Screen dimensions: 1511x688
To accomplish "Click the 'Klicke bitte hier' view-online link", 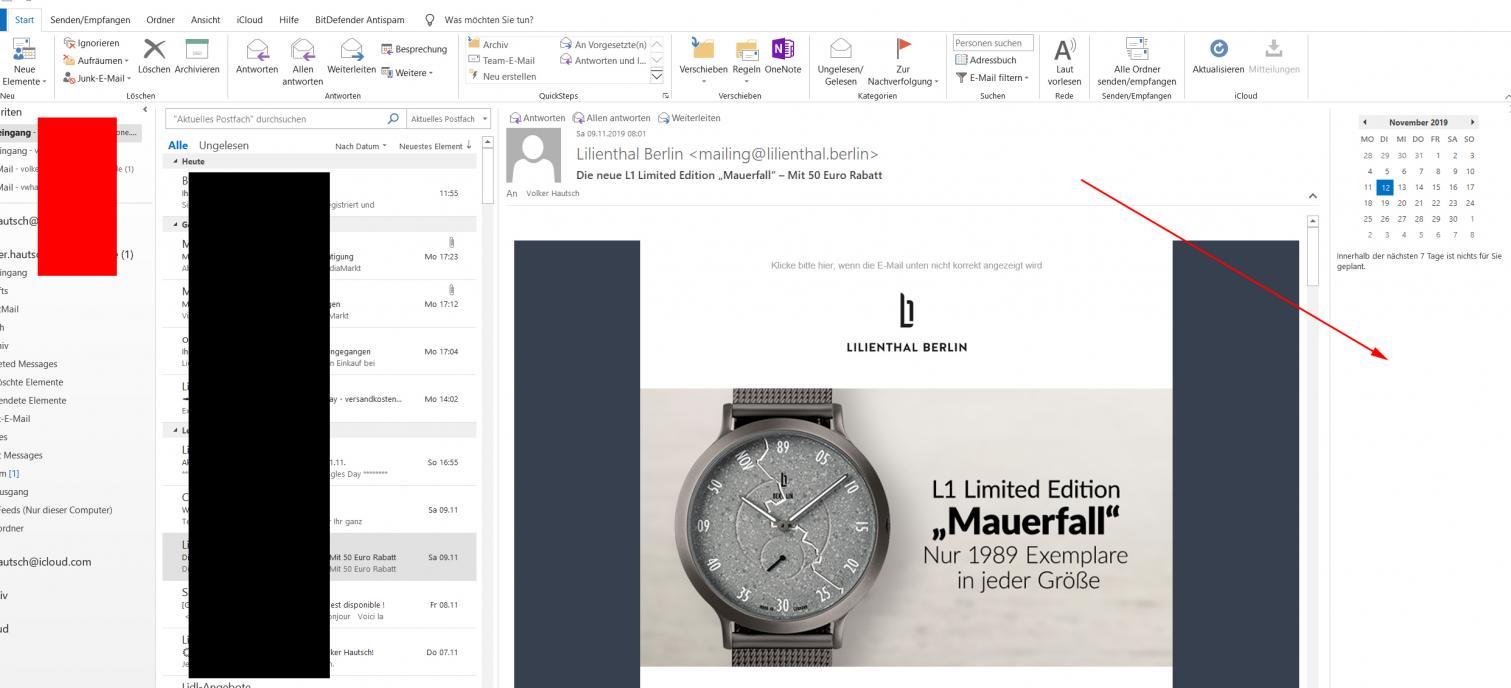I will (x=906, y=265).
